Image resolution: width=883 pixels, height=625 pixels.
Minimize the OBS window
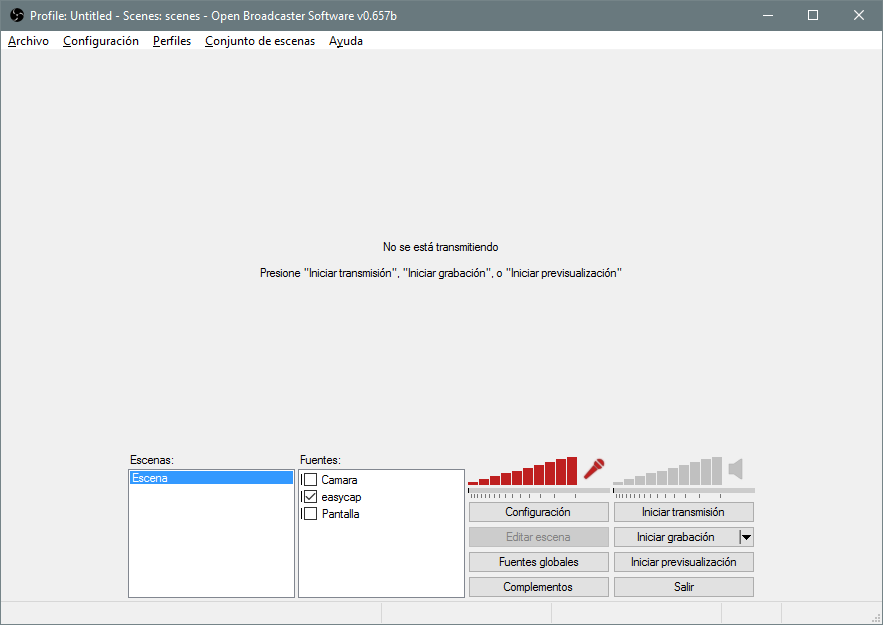tap(768, 15)
